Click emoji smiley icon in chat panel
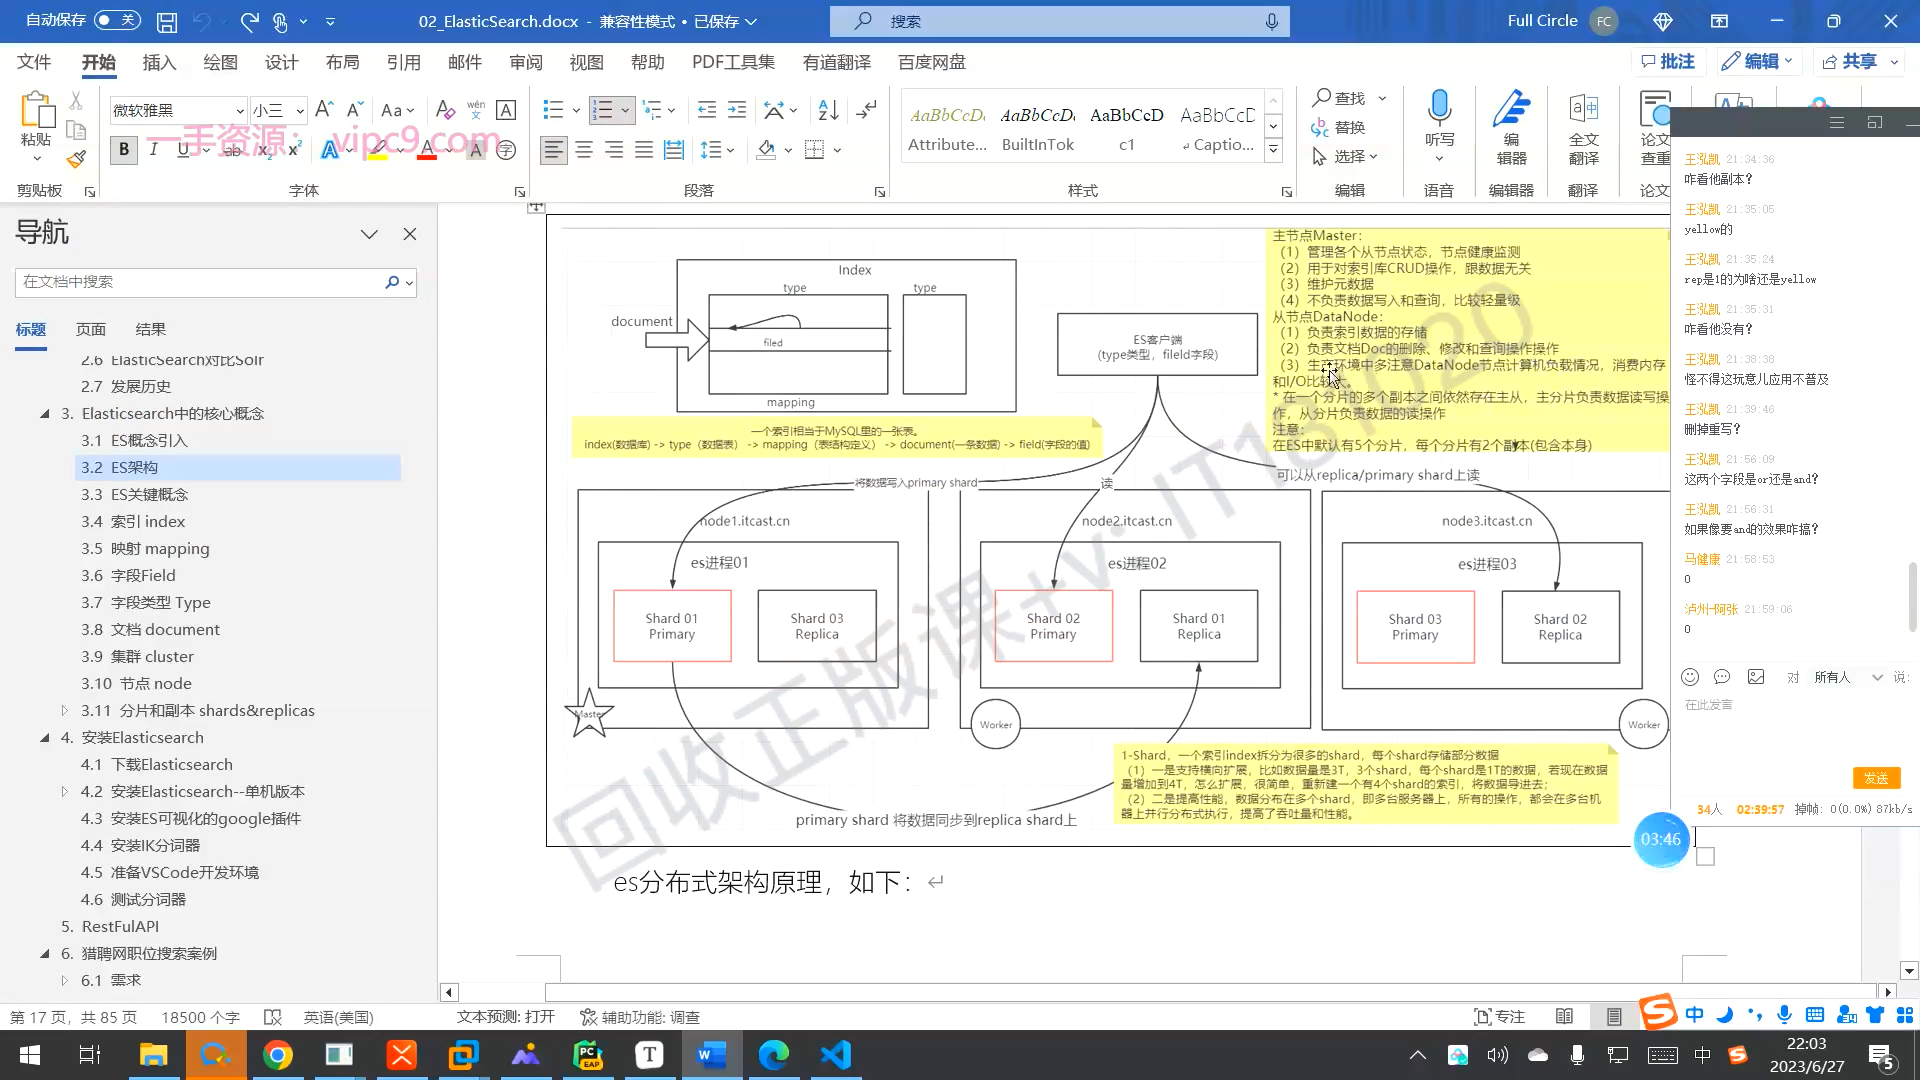 [1690, 677]
